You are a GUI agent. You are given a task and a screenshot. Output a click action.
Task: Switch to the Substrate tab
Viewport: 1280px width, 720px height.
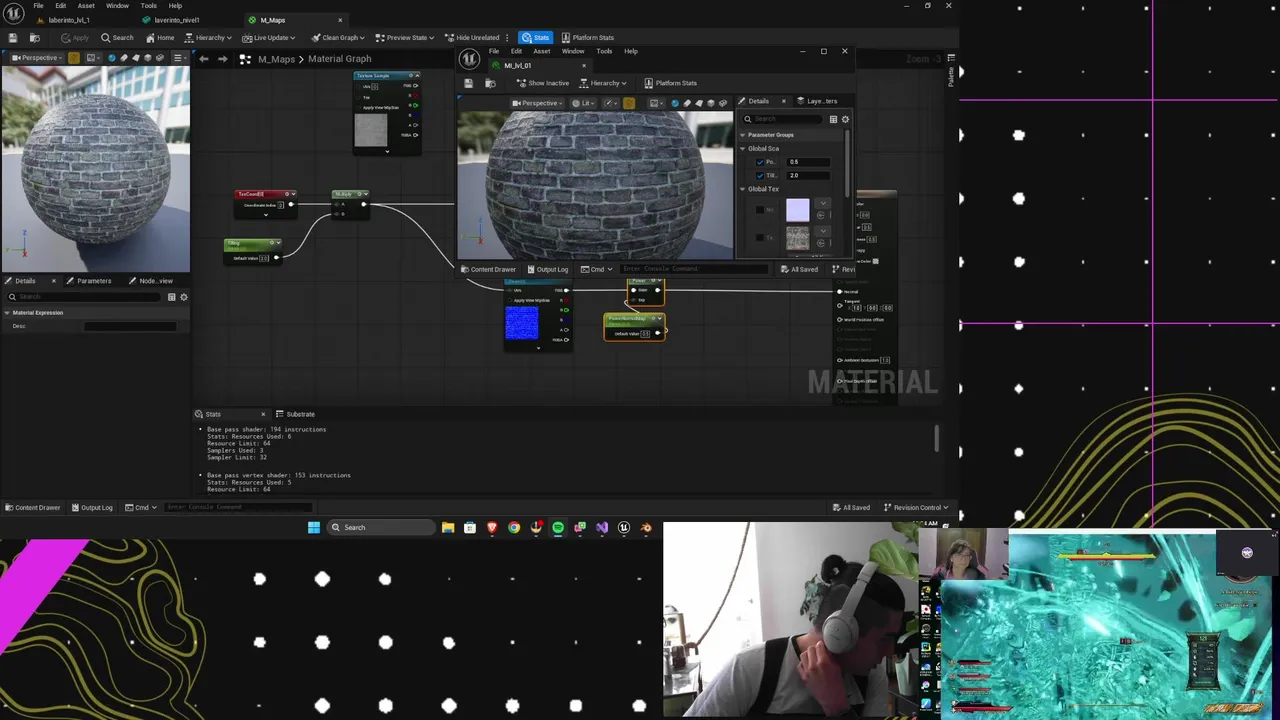click(296, 414)
